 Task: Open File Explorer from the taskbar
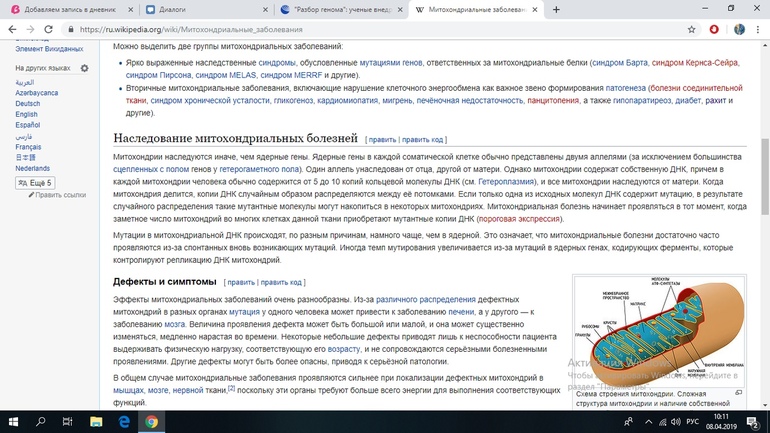(96, 421)
